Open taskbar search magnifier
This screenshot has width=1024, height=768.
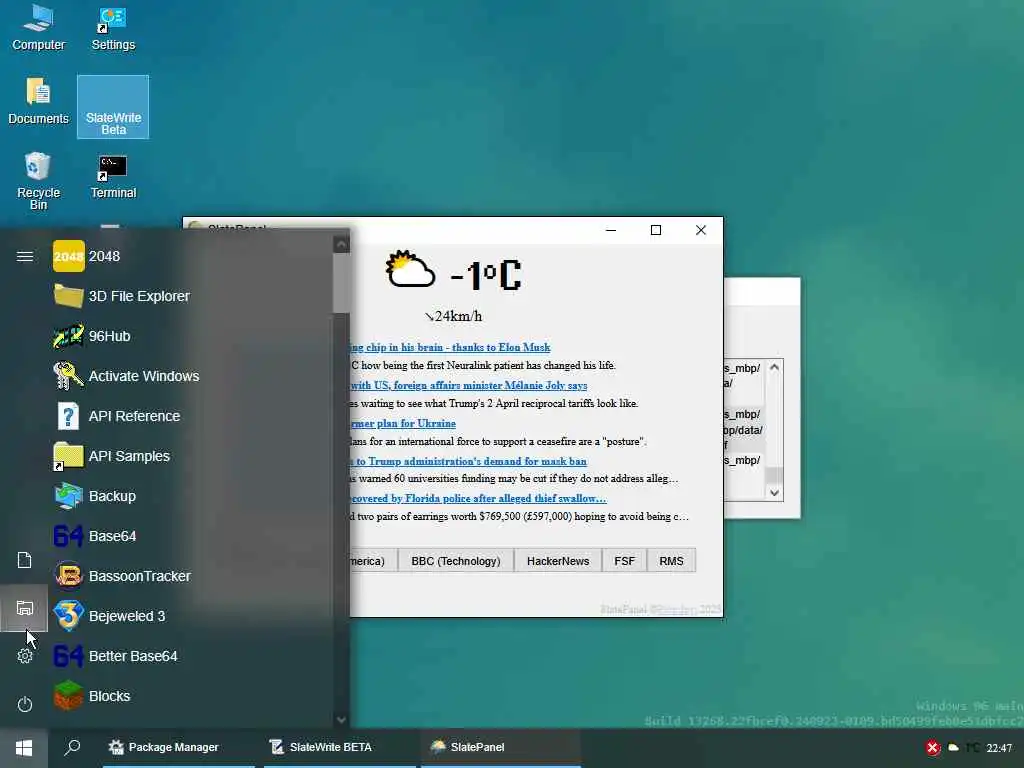coord(72,747)
